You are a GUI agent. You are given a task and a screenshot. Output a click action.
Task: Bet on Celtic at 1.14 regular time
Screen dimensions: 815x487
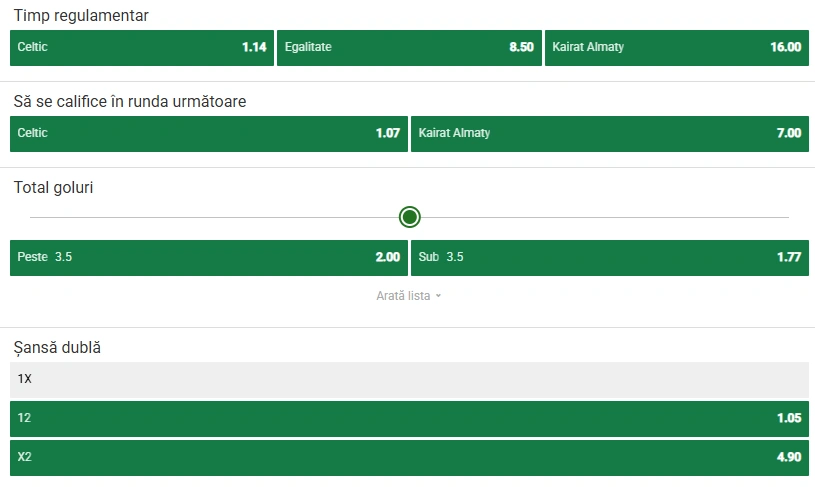(x=142, y=48)
